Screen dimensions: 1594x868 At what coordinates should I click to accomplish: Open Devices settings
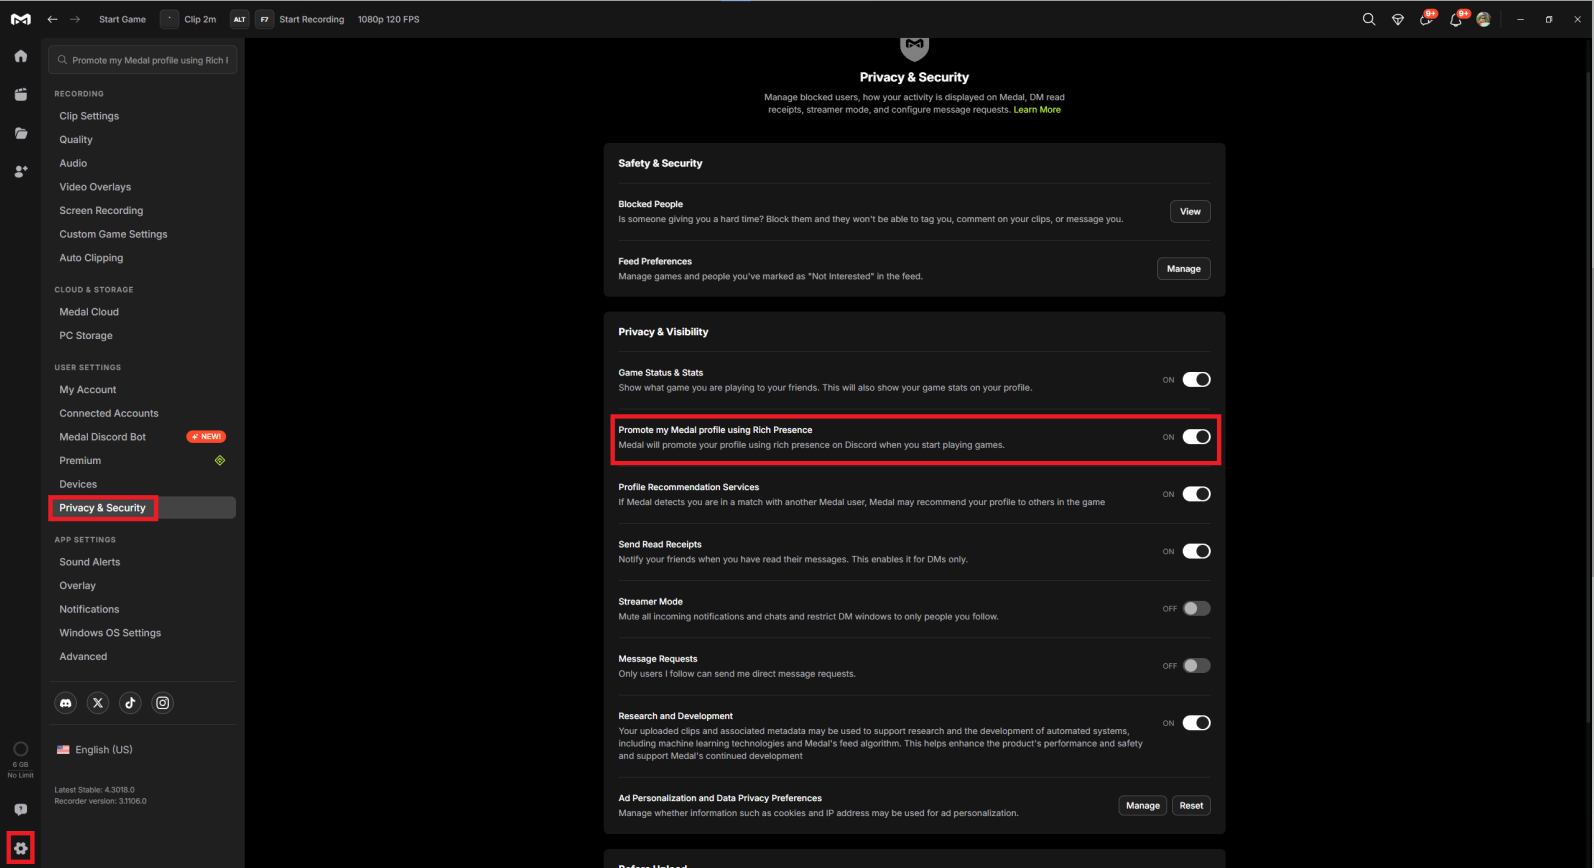tap(78, 484)
